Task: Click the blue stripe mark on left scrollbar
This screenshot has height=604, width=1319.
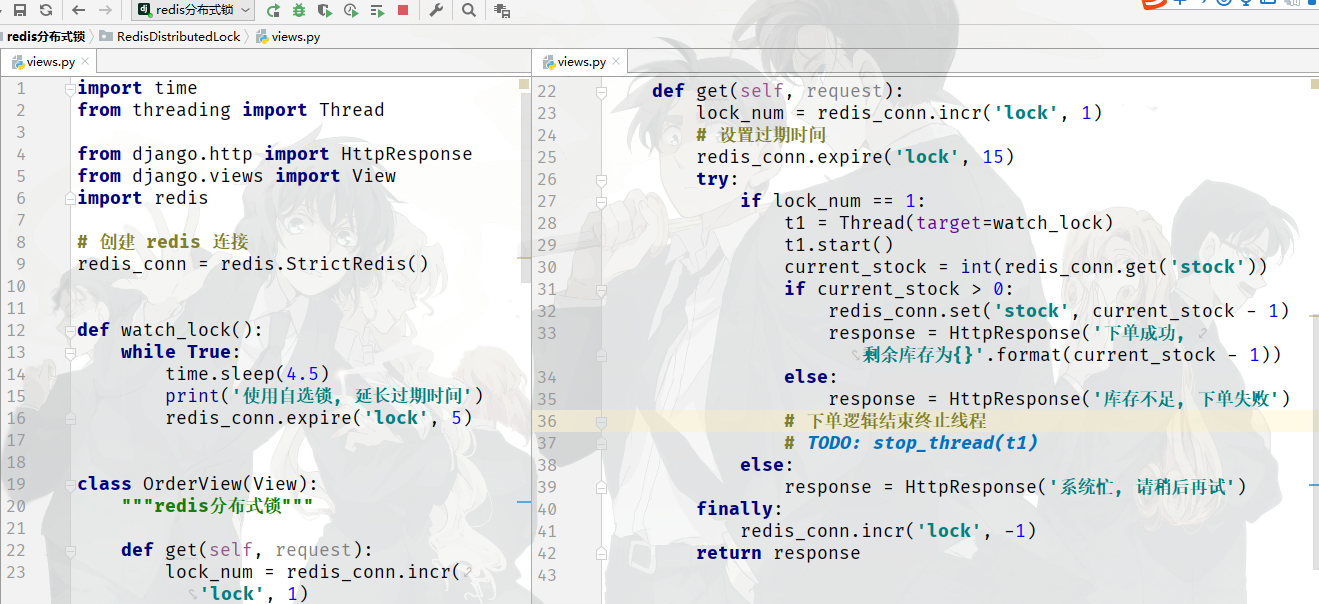Action: click(x=523, y=502)
